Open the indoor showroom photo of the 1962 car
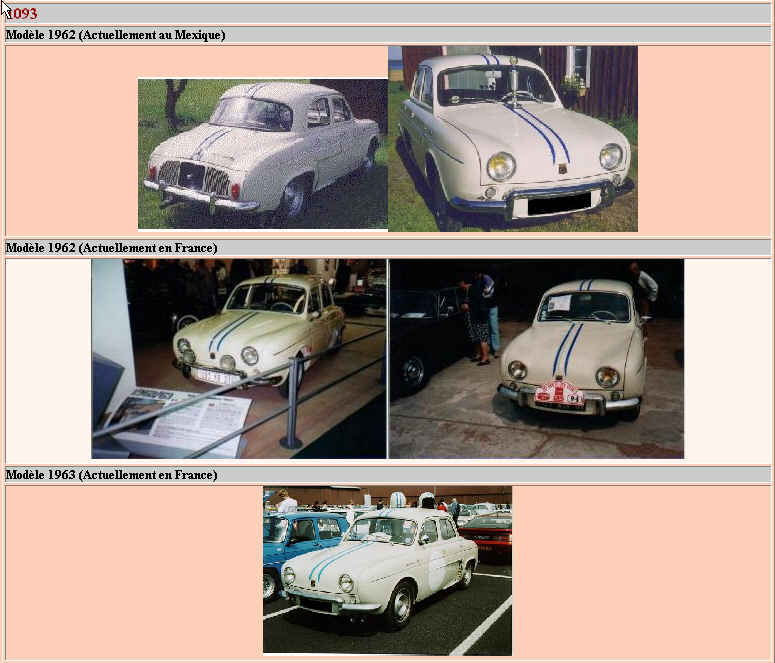The image size is (775, 663). pyautogui.click(x=238, y=358)
